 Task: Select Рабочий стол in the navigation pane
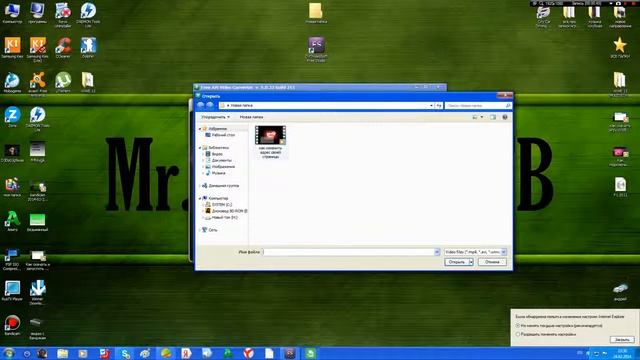[x=220, y=135]
